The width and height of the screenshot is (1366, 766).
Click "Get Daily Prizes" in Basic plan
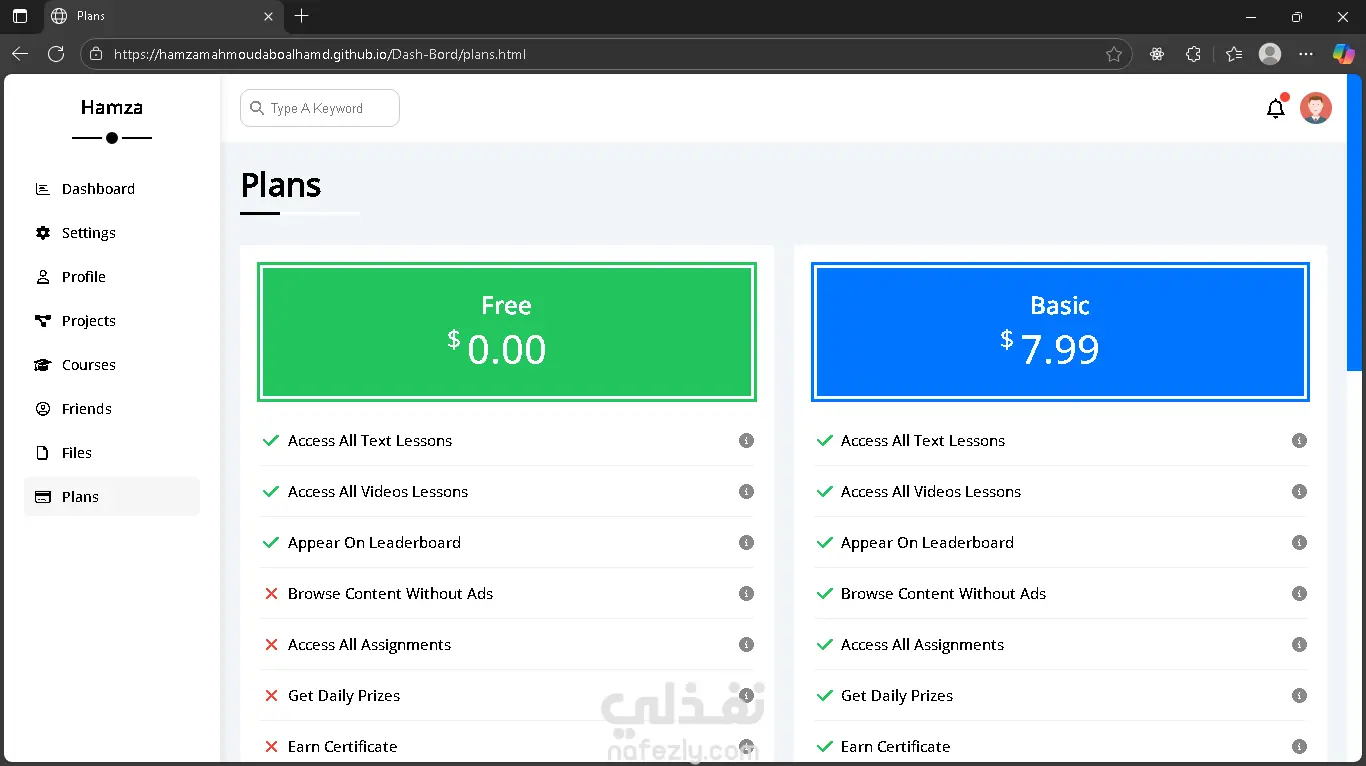pos(897,696)
